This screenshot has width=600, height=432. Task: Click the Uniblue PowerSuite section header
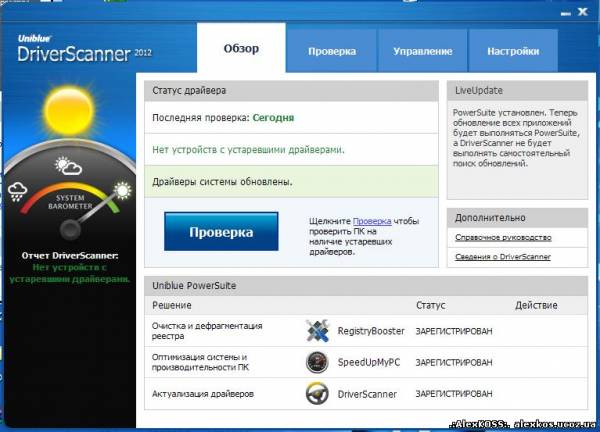366,286
